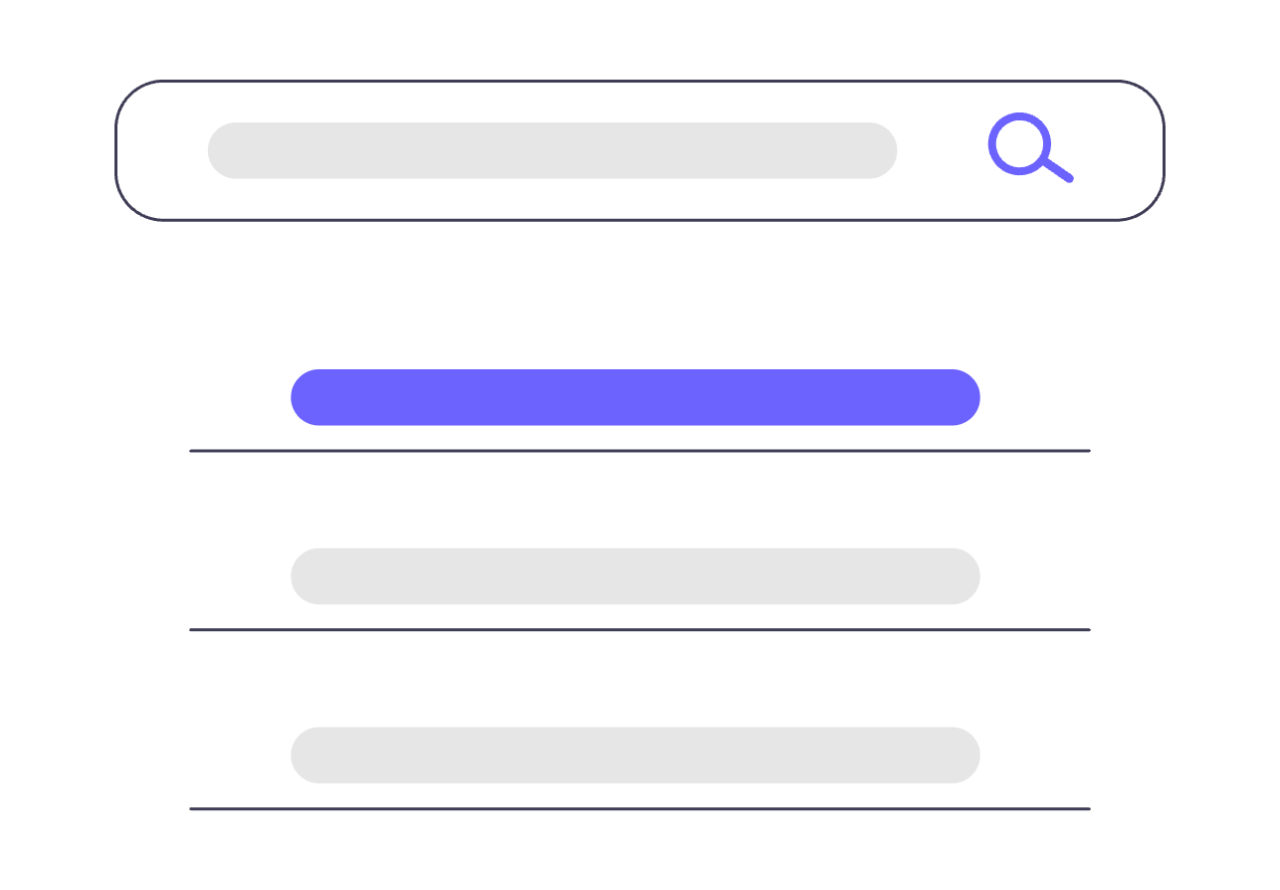This screenshot has height=890, width=1280.
Task: Click empty space left of search placeholder
Action: point(165,151)
